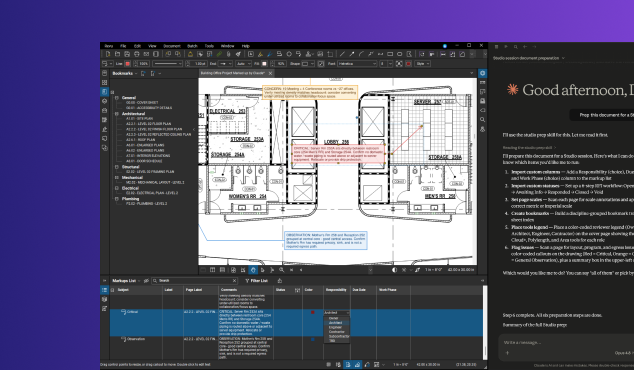
Task: Select the Pan hand tool below drawing
Action: (x=253, y=270)
